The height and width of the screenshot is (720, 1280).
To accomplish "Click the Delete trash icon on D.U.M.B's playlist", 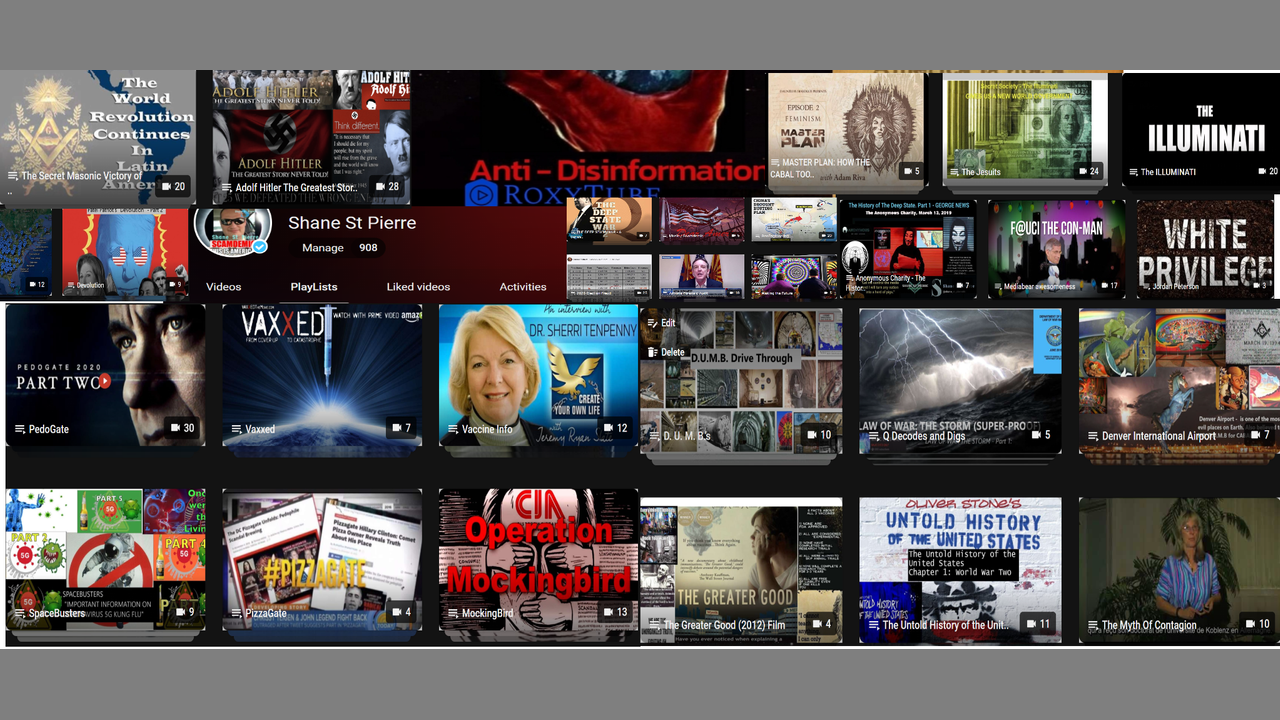I will tap(651, 352).
